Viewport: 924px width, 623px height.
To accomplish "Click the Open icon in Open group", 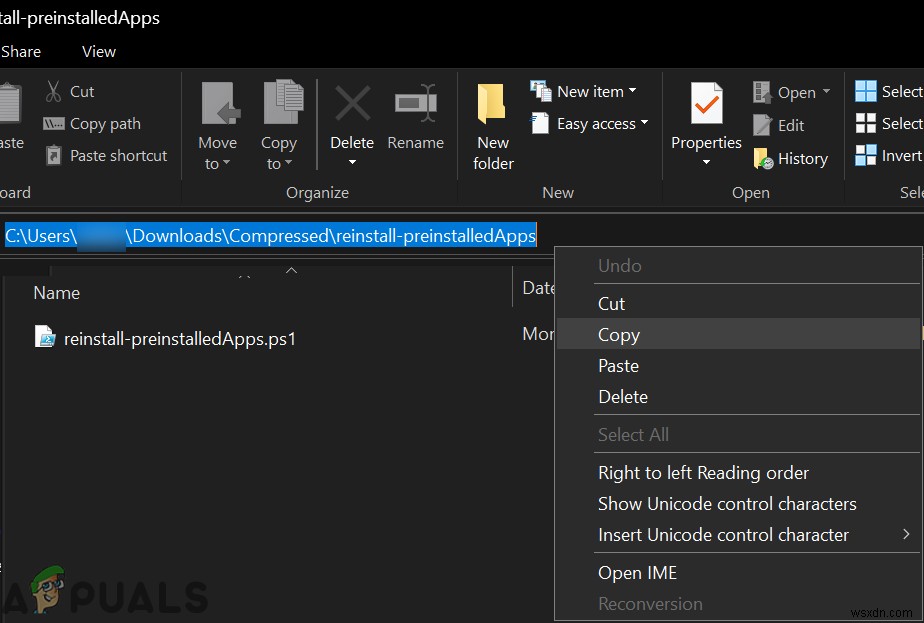I will click(762, 93).
